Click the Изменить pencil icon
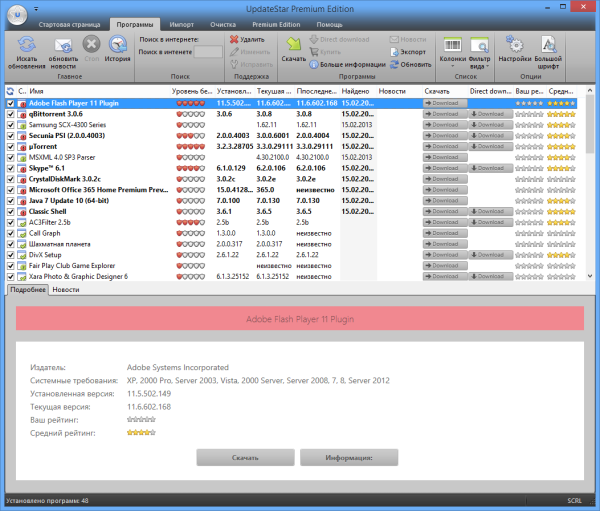The image size is (600, 511). [x=234, y=52]
